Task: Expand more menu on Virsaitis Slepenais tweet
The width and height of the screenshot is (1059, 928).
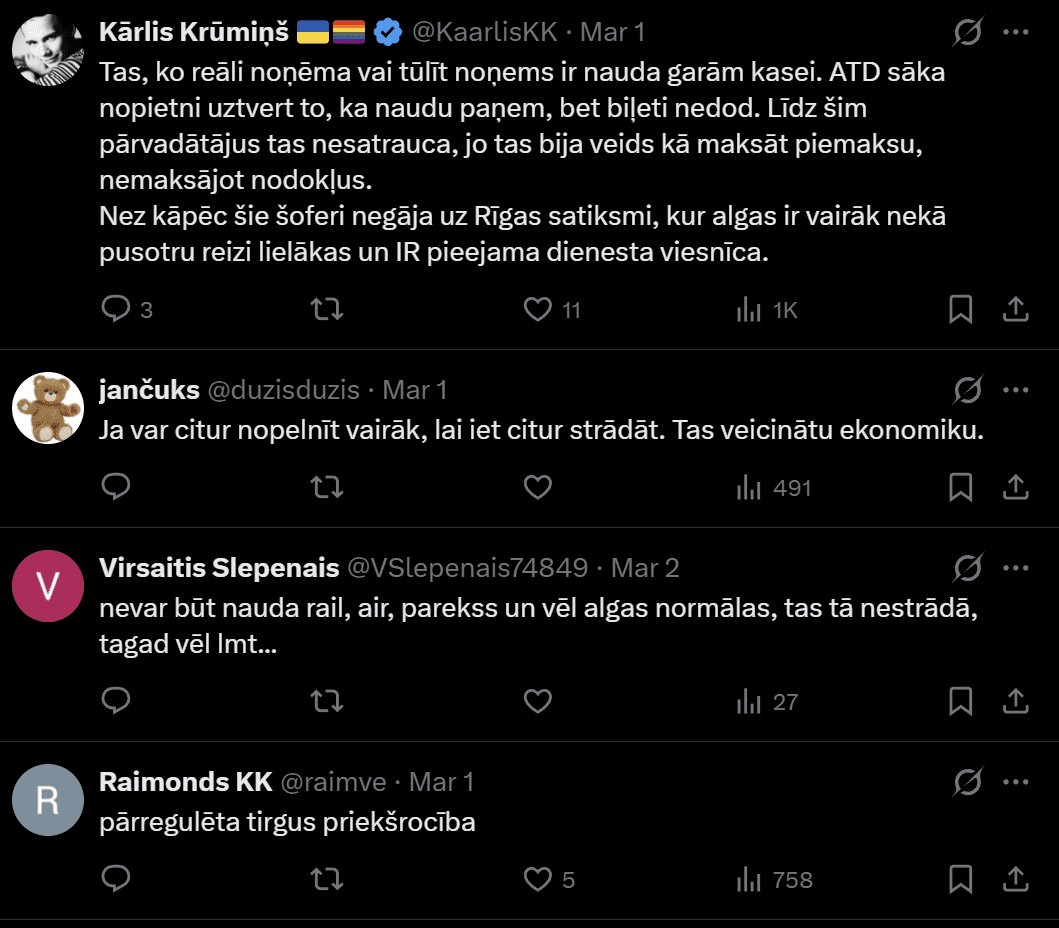Action: [x=1015, y=568]
